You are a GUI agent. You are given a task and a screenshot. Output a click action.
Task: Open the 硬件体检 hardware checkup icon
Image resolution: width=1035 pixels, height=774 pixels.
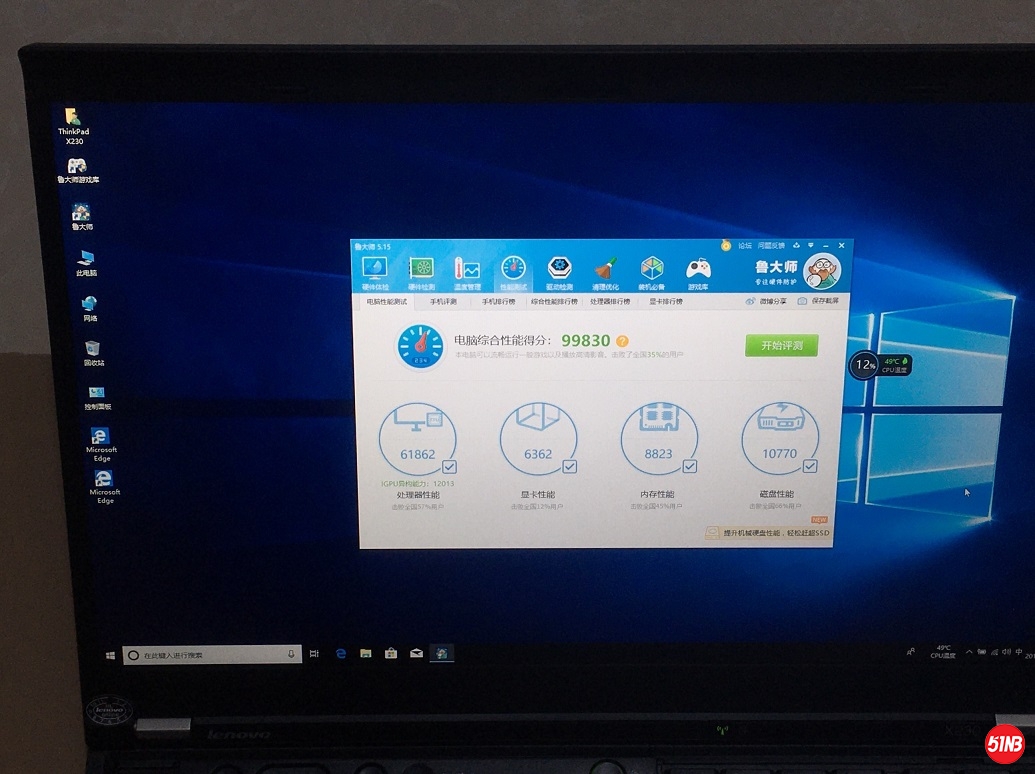coord(375,271)
